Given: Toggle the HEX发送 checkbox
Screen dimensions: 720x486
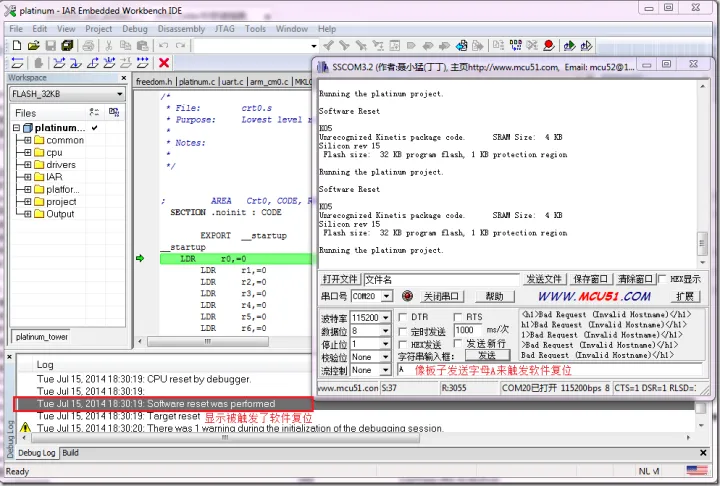Looking at the screenshot, I should click(403, 344).
